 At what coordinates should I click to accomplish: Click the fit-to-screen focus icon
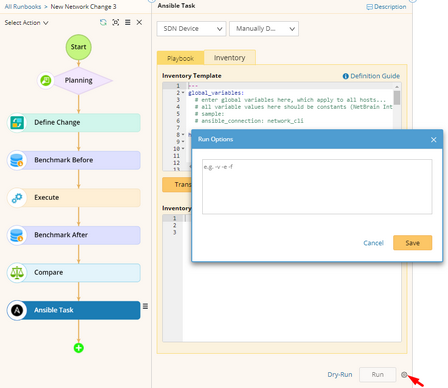pyautogui.click(x=116, y=22)
